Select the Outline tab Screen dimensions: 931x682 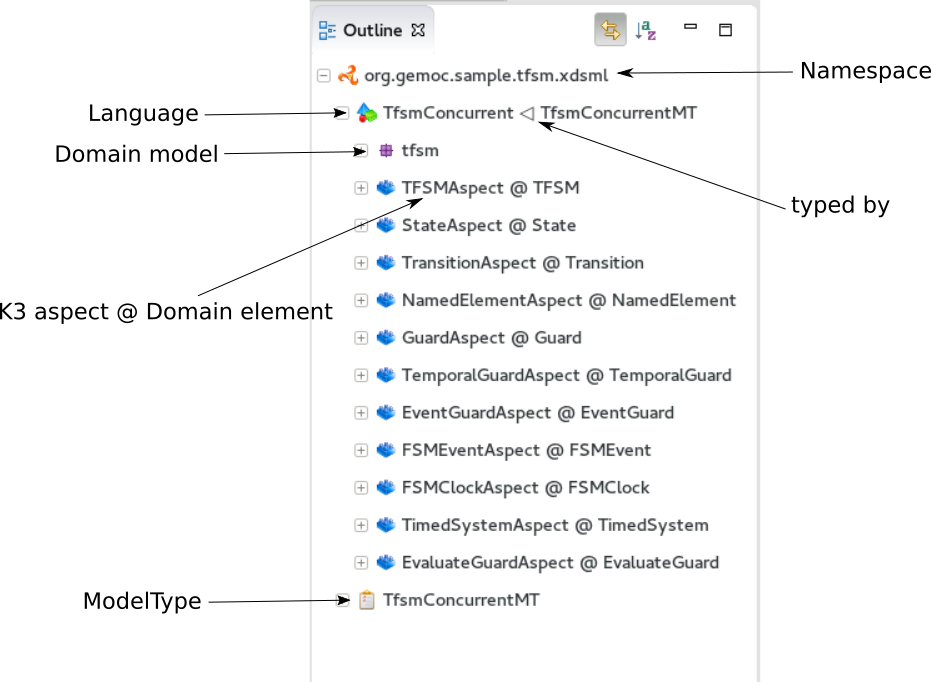(372, 30)
